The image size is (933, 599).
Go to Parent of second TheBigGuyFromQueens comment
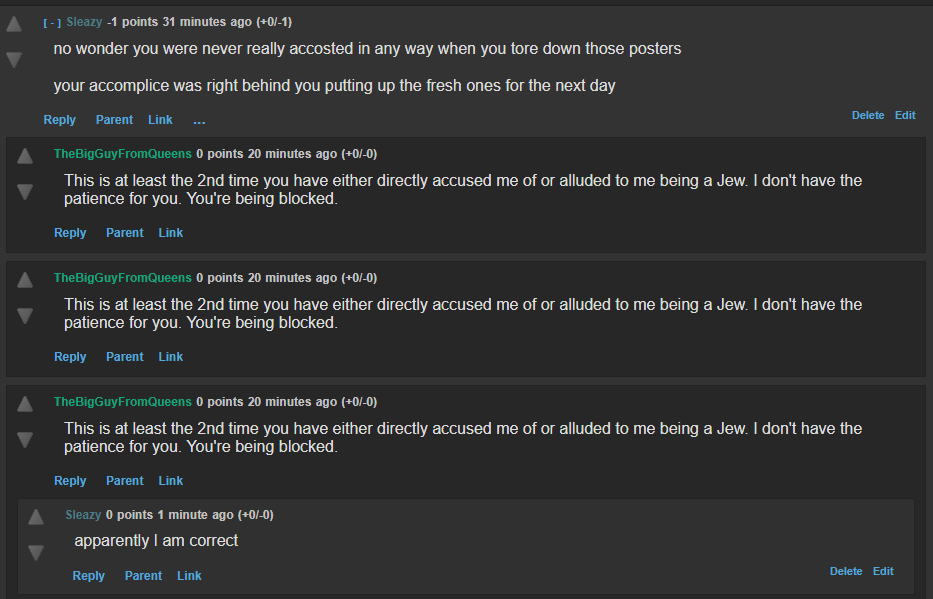point(124,357)
